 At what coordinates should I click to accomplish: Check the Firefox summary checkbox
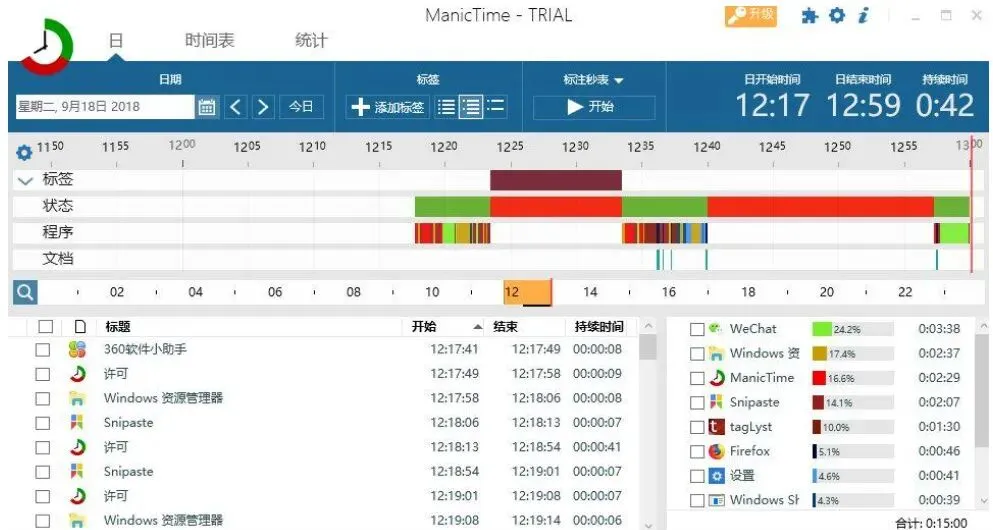click(x=697, y=451)
